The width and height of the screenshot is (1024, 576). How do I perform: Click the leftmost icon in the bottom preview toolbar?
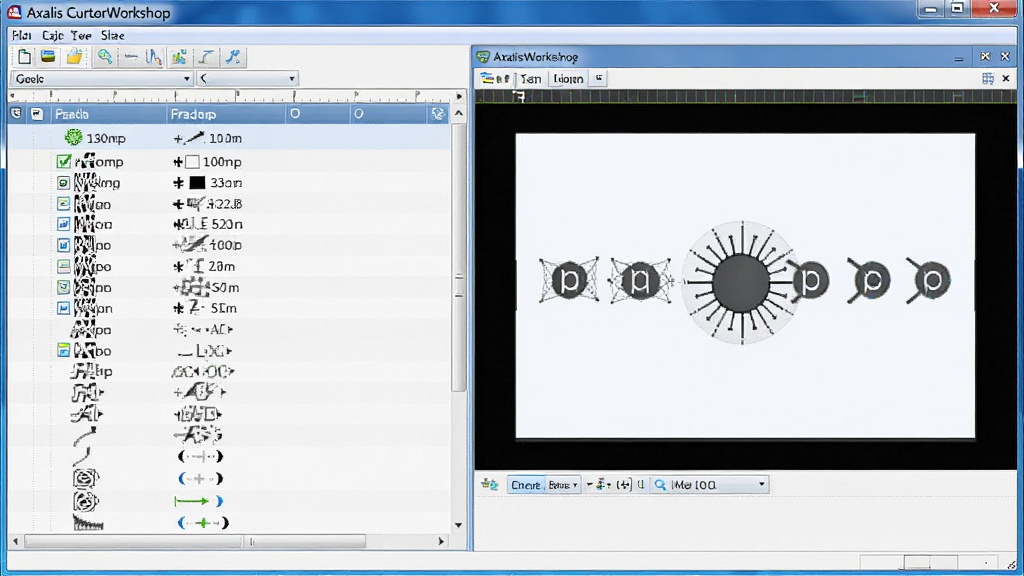(489, 485)
